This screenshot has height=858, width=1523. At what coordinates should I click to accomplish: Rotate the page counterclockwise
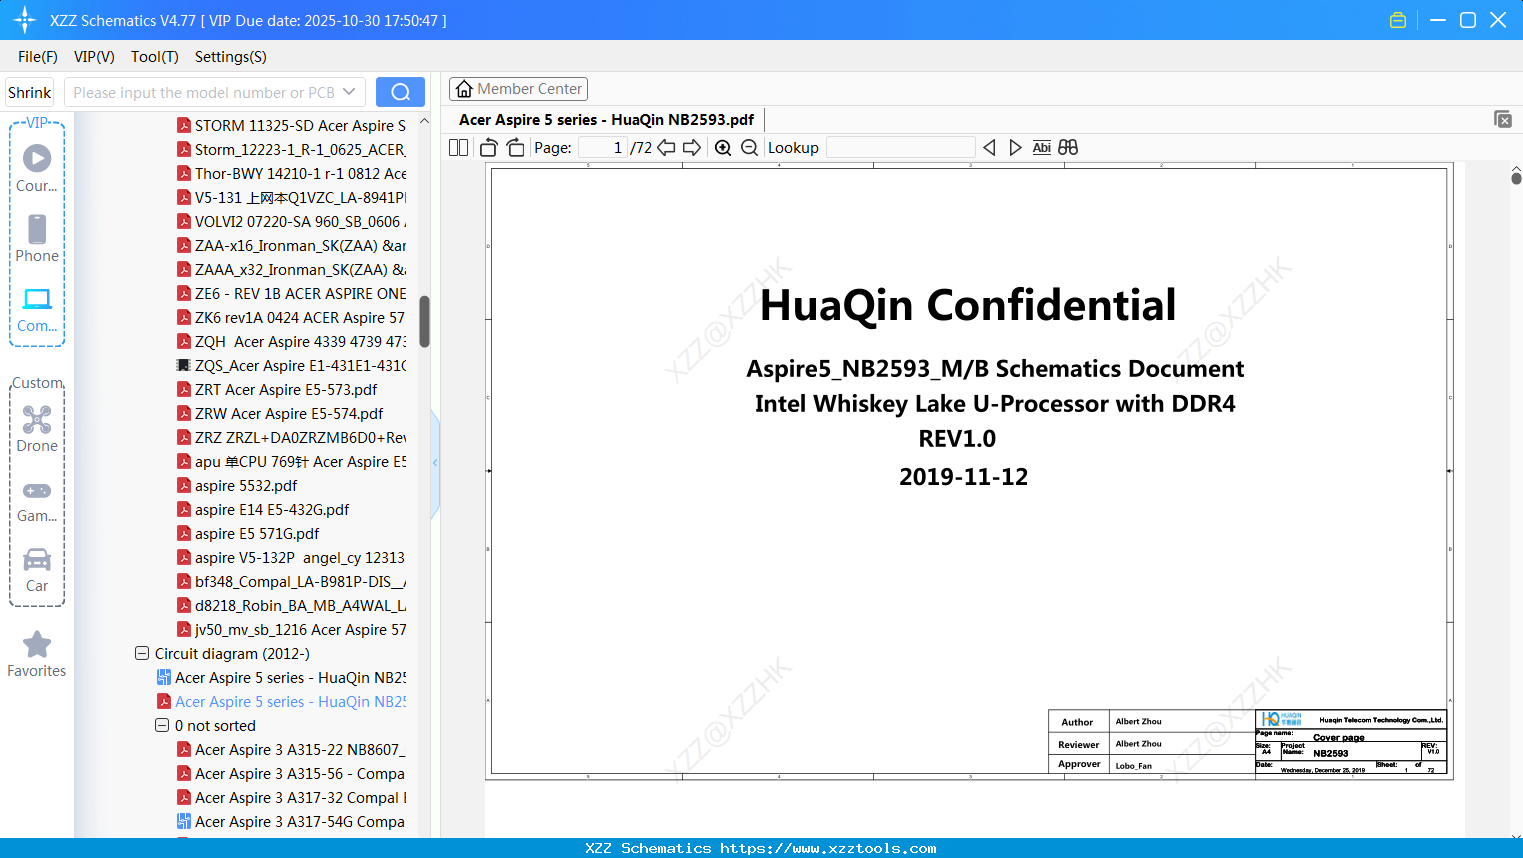click(x=489, y=148)
